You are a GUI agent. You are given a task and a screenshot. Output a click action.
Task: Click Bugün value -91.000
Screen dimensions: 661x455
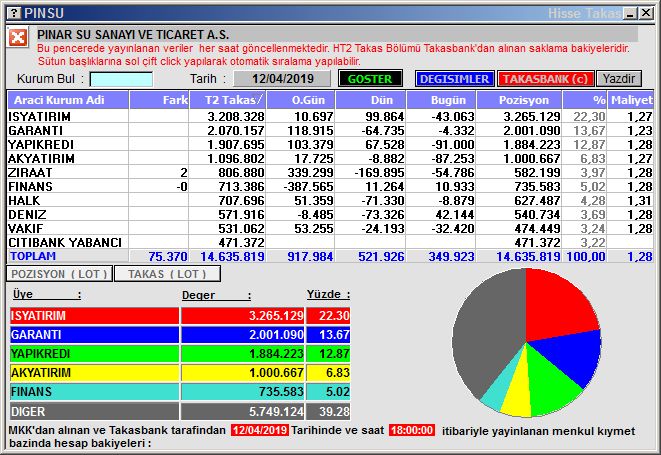point(452,144)
